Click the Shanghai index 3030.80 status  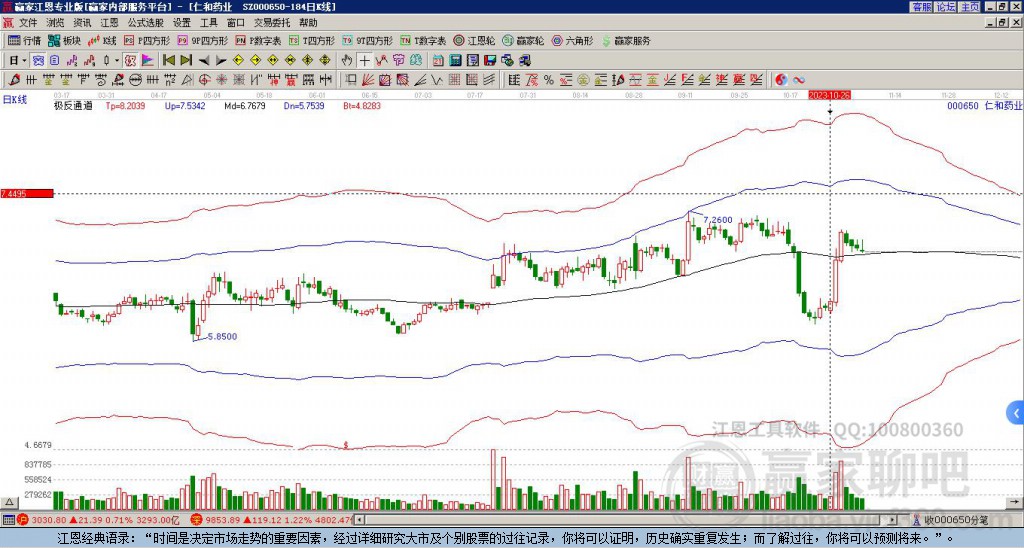click(98, 520)
